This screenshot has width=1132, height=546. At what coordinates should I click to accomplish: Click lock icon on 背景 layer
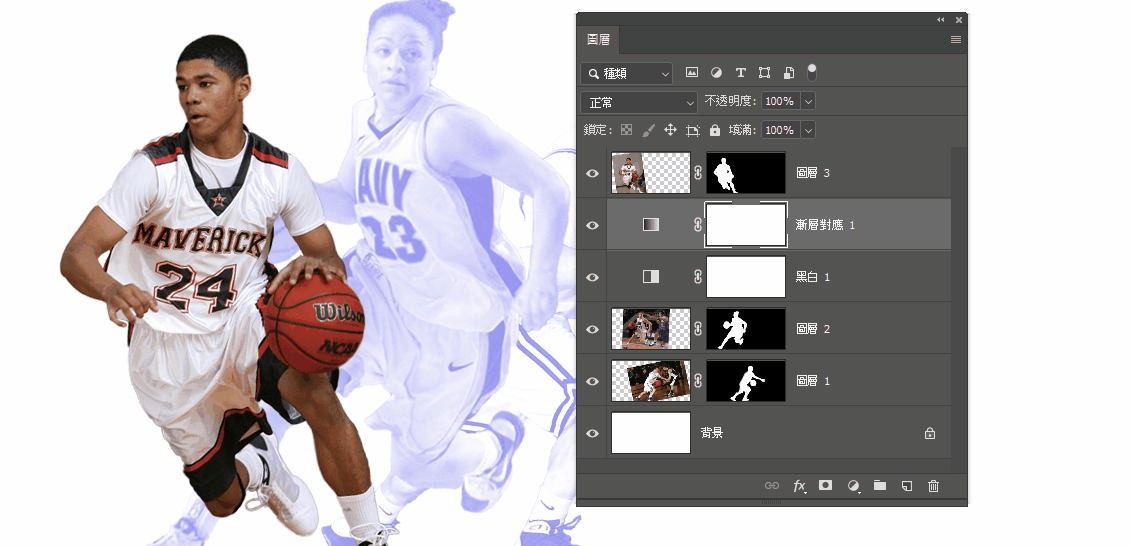[x=930, y=433]
